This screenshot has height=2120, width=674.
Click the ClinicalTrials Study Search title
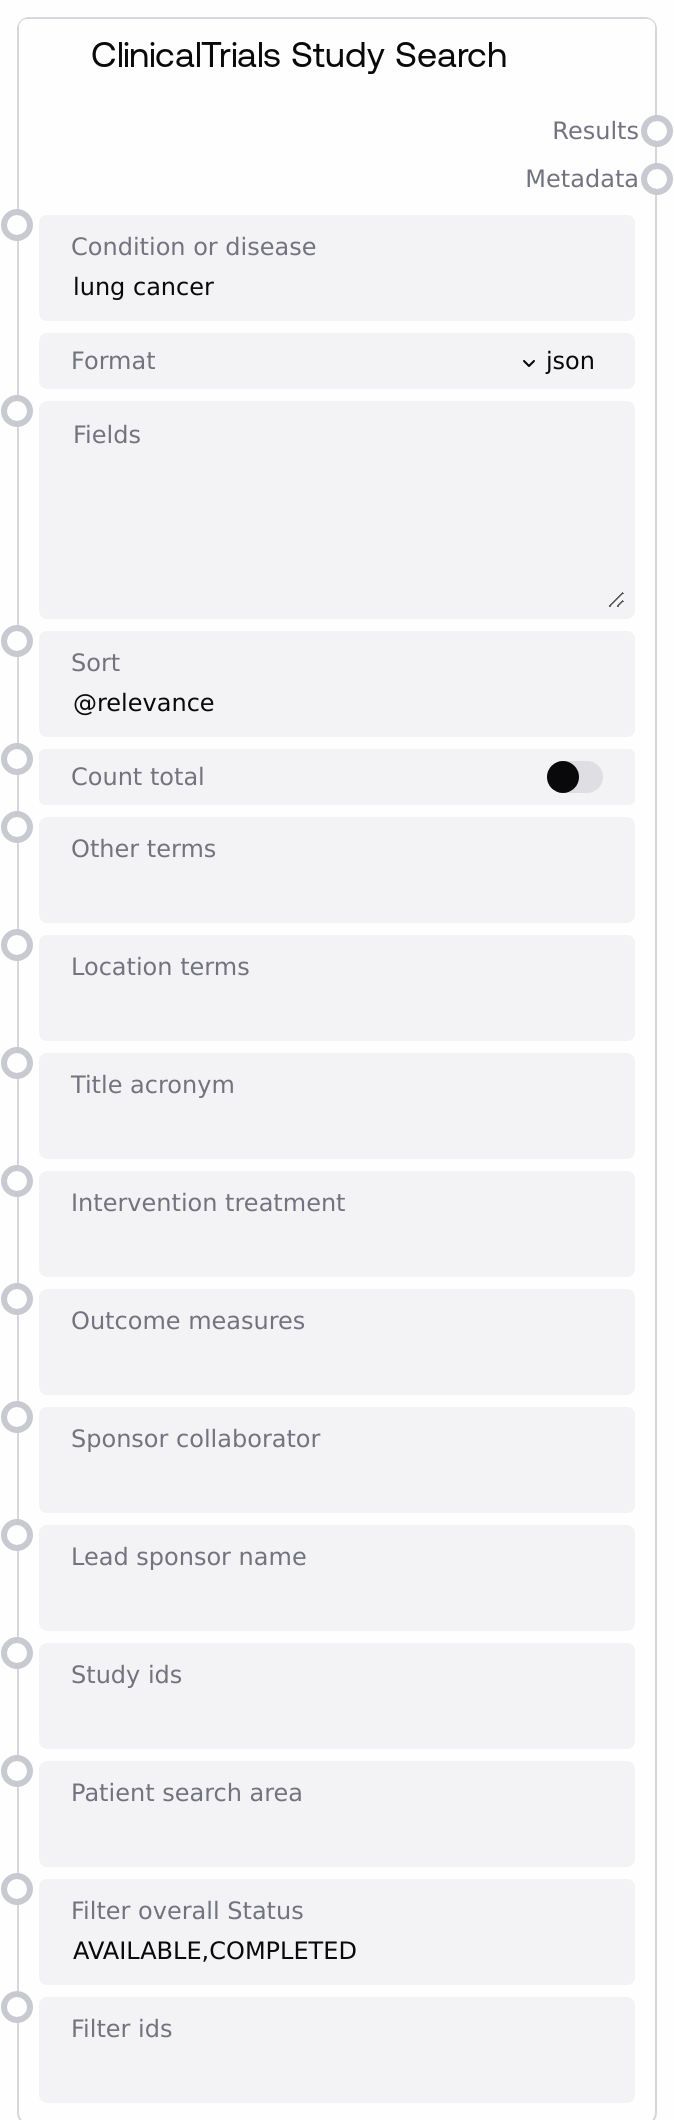pos(299,56)
